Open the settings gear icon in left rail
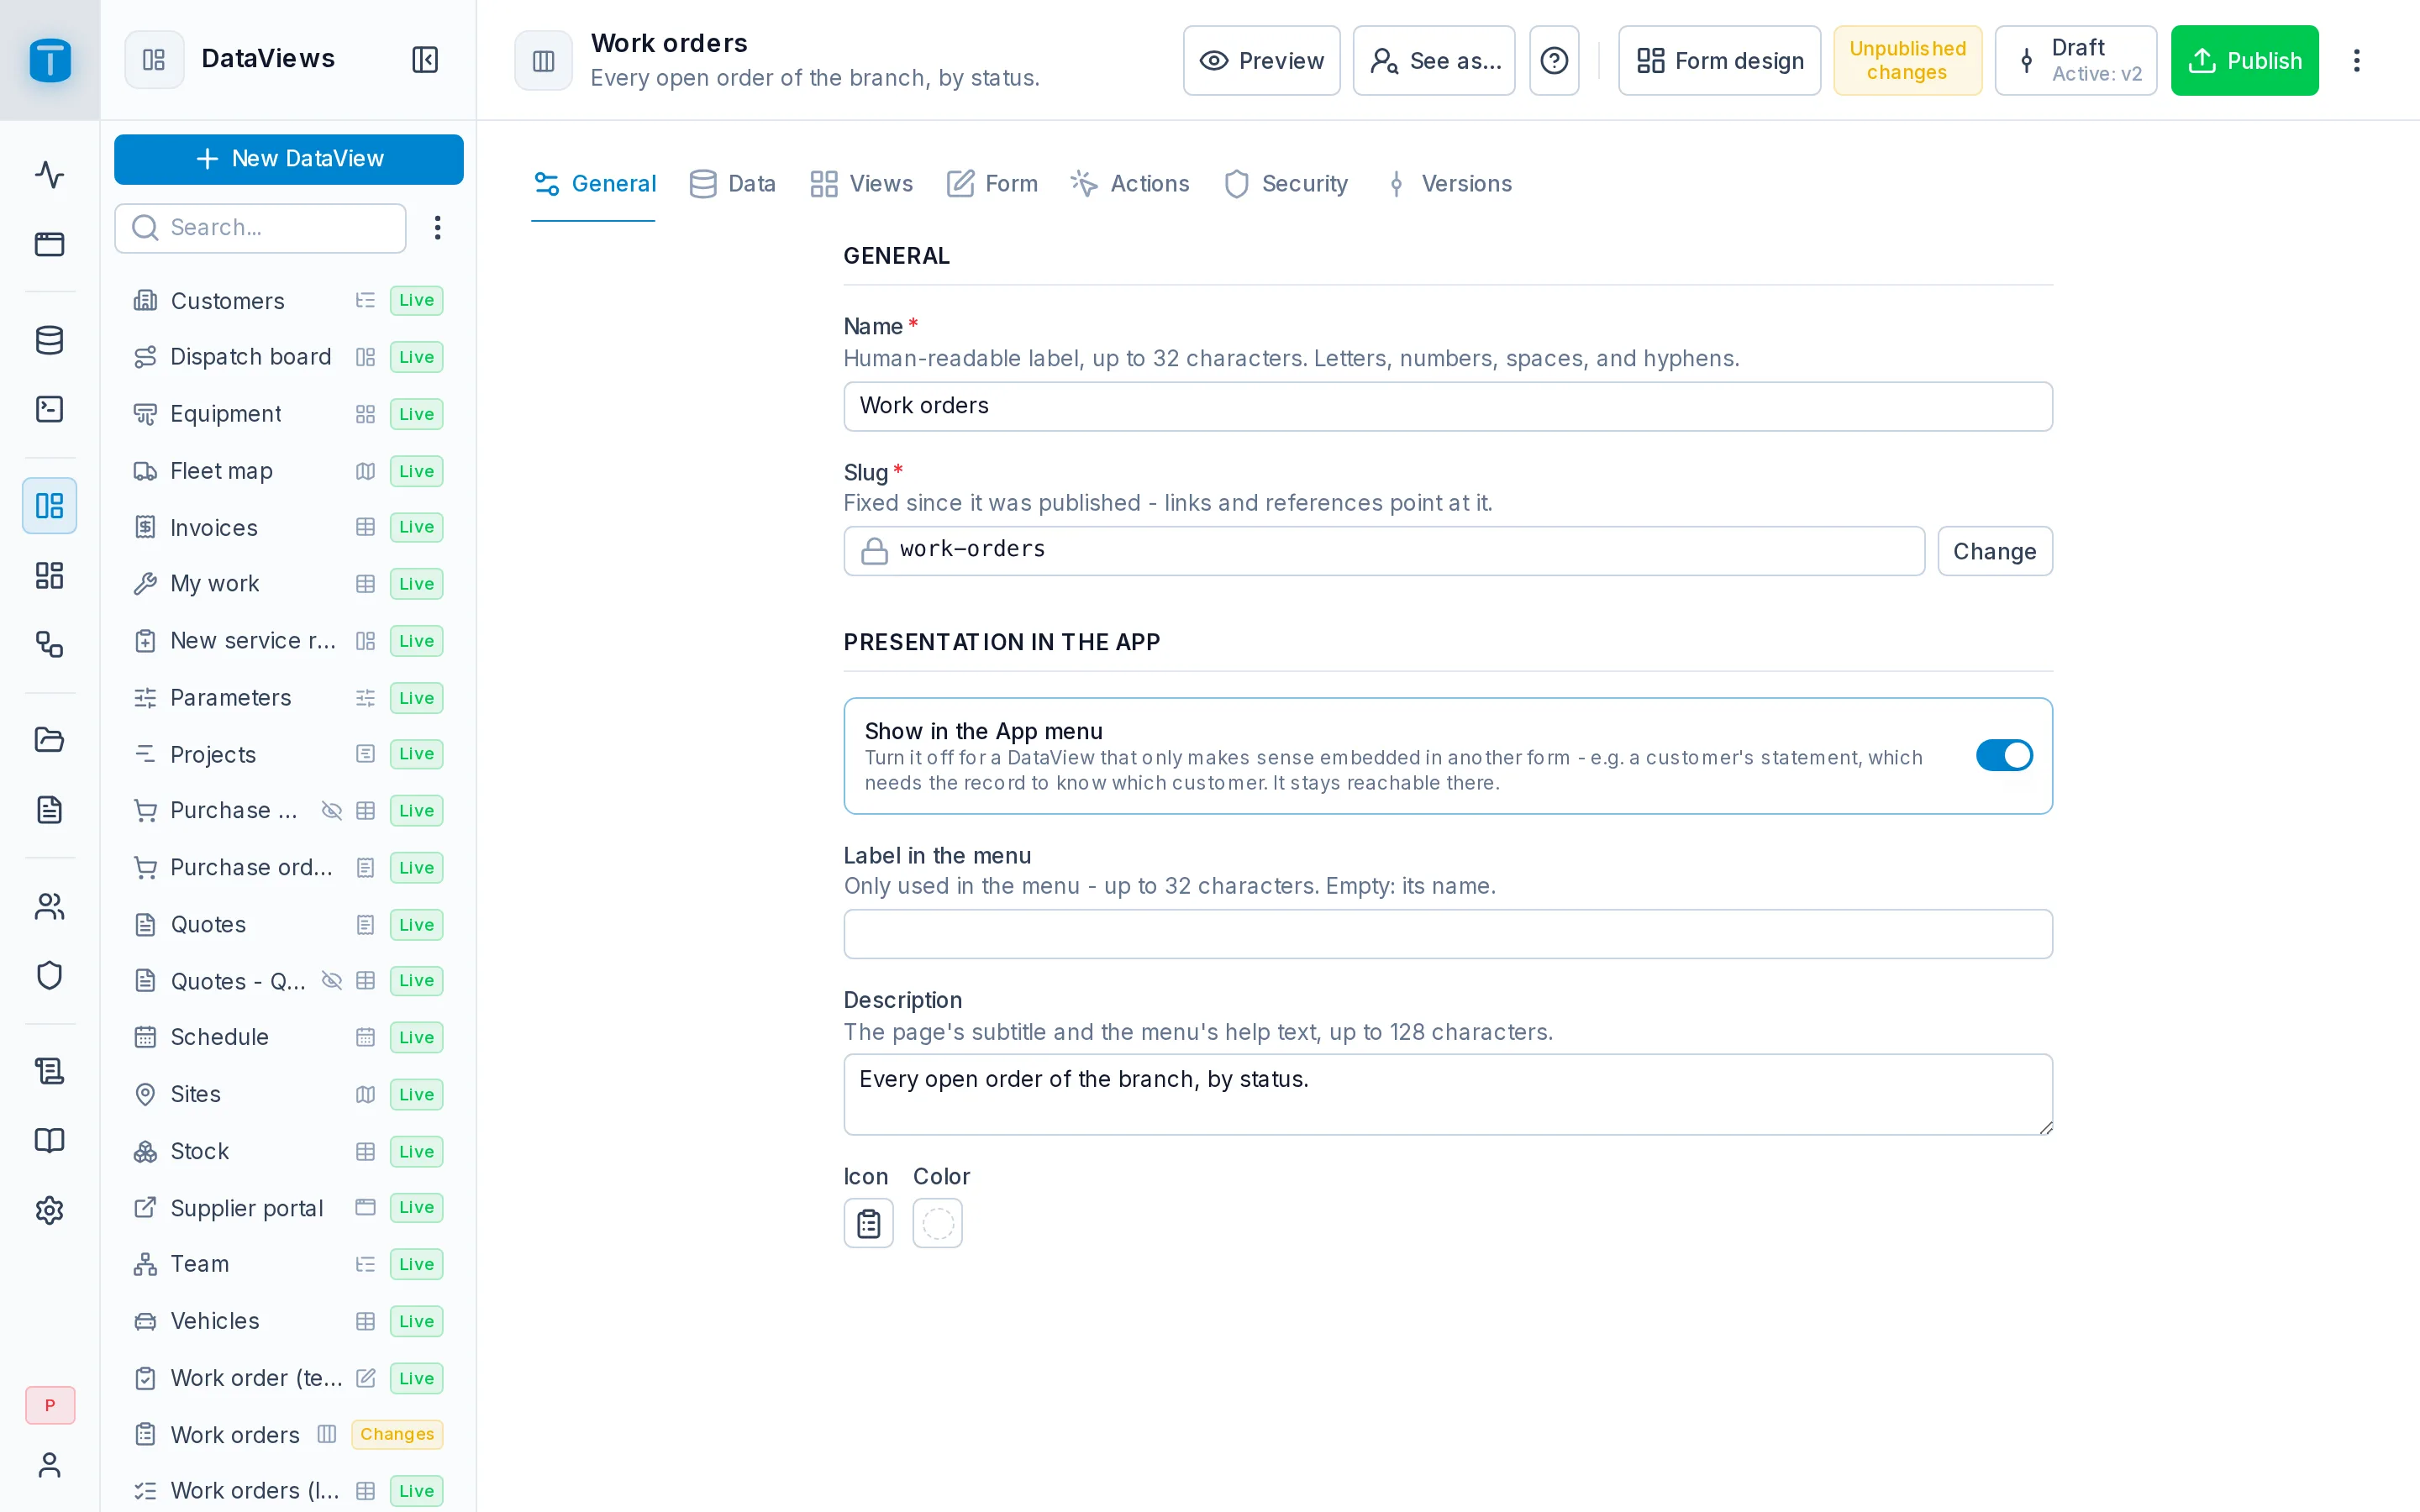This screenshot has height=1512, width=2420. click(x=49, y=1210)
